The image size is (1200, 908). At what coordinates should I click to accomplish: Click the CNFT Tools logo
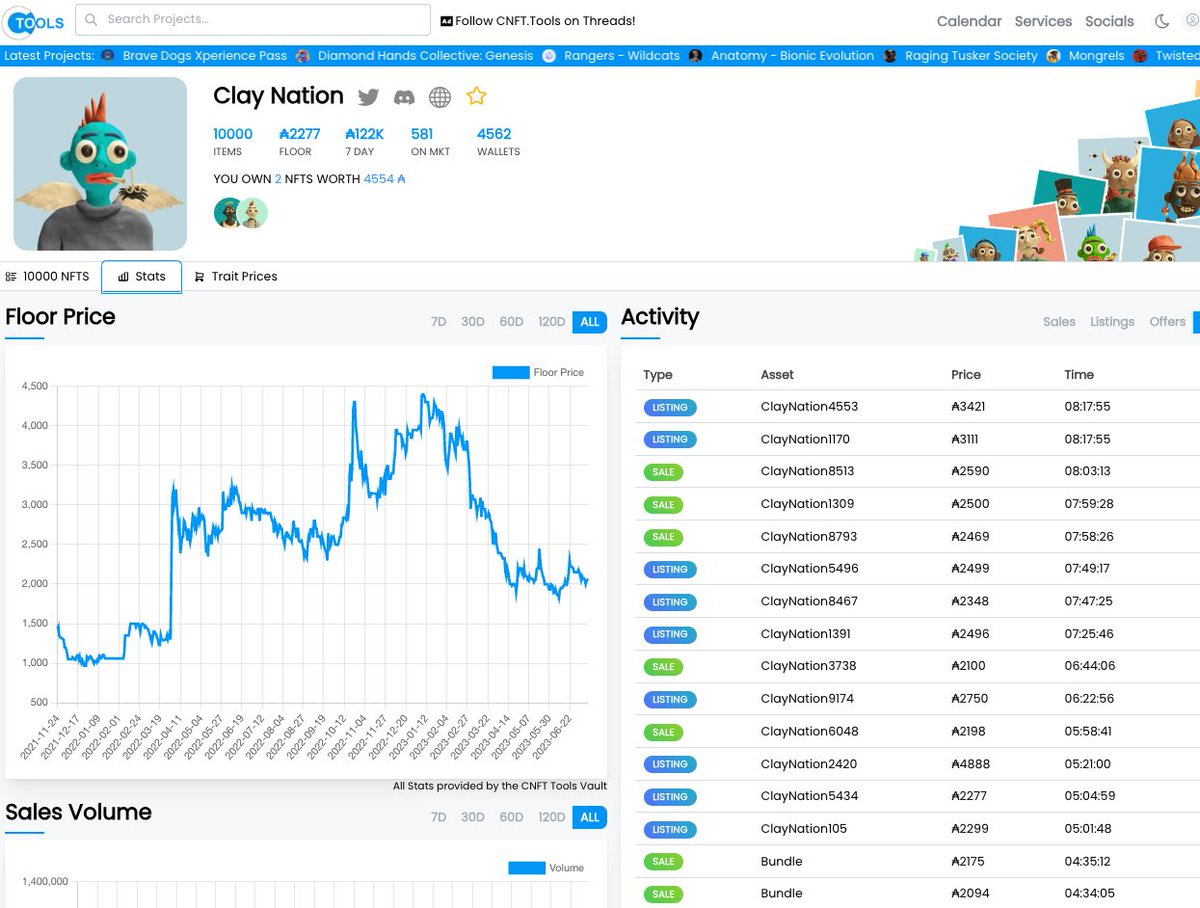tap(34, 20)
